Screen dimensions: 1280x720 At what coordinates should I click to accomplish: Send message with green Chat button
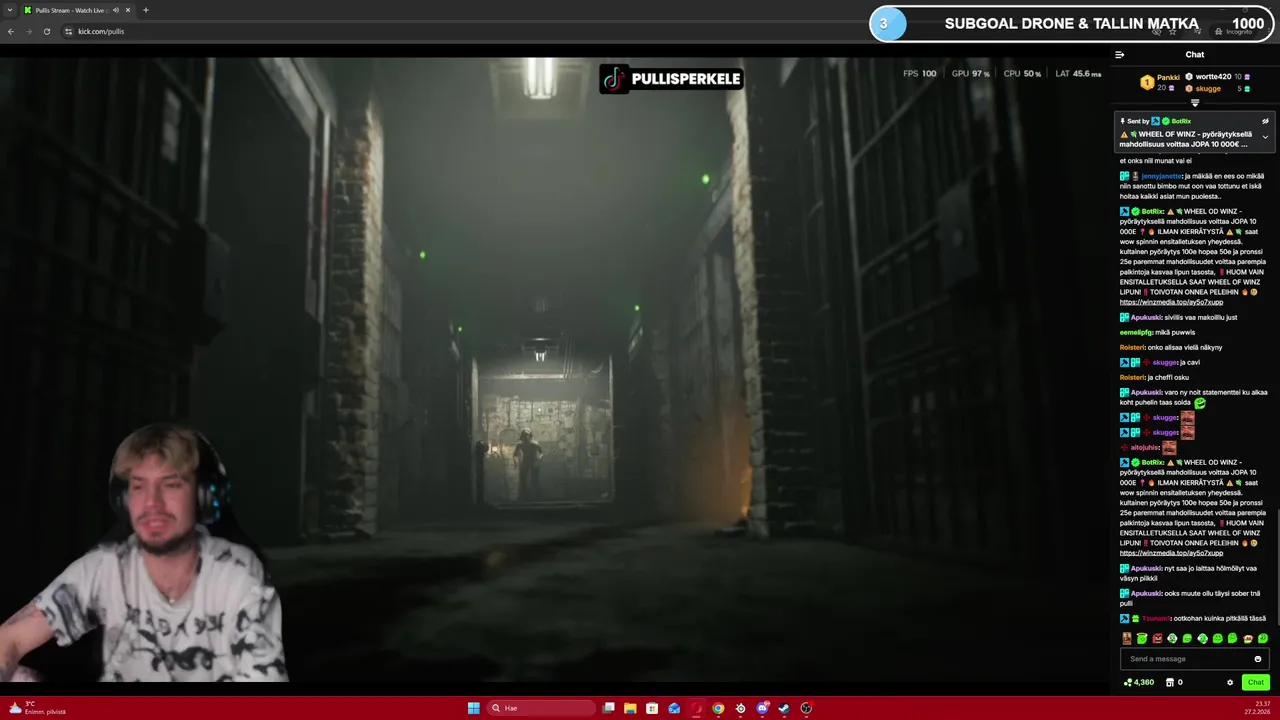(1256, 683)
